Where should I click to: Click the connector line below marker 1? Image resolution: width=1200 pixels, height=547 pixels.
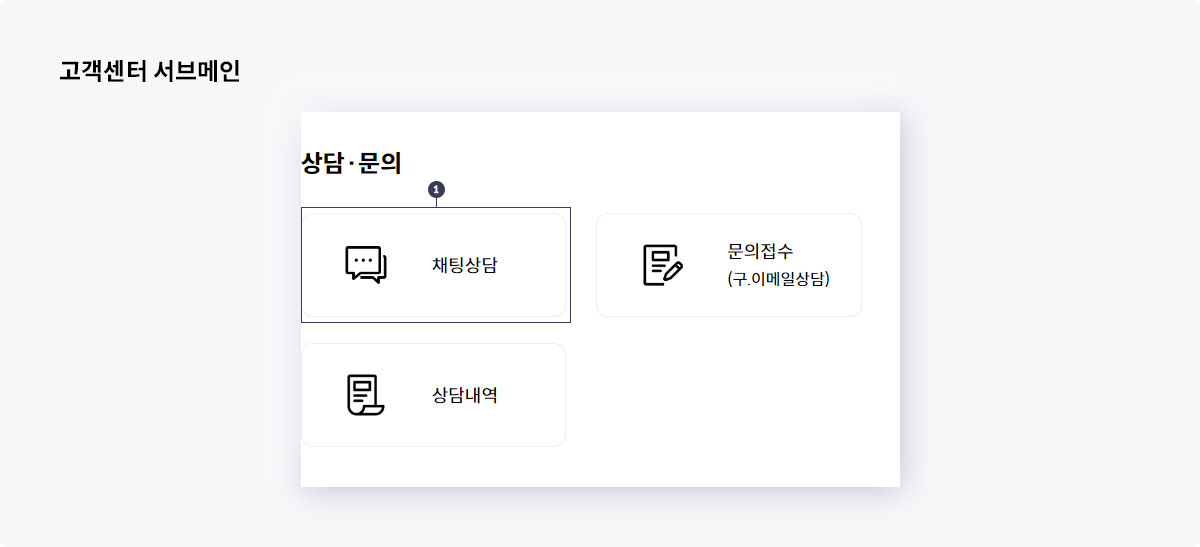pyautogui.click(x=436, y=202)
